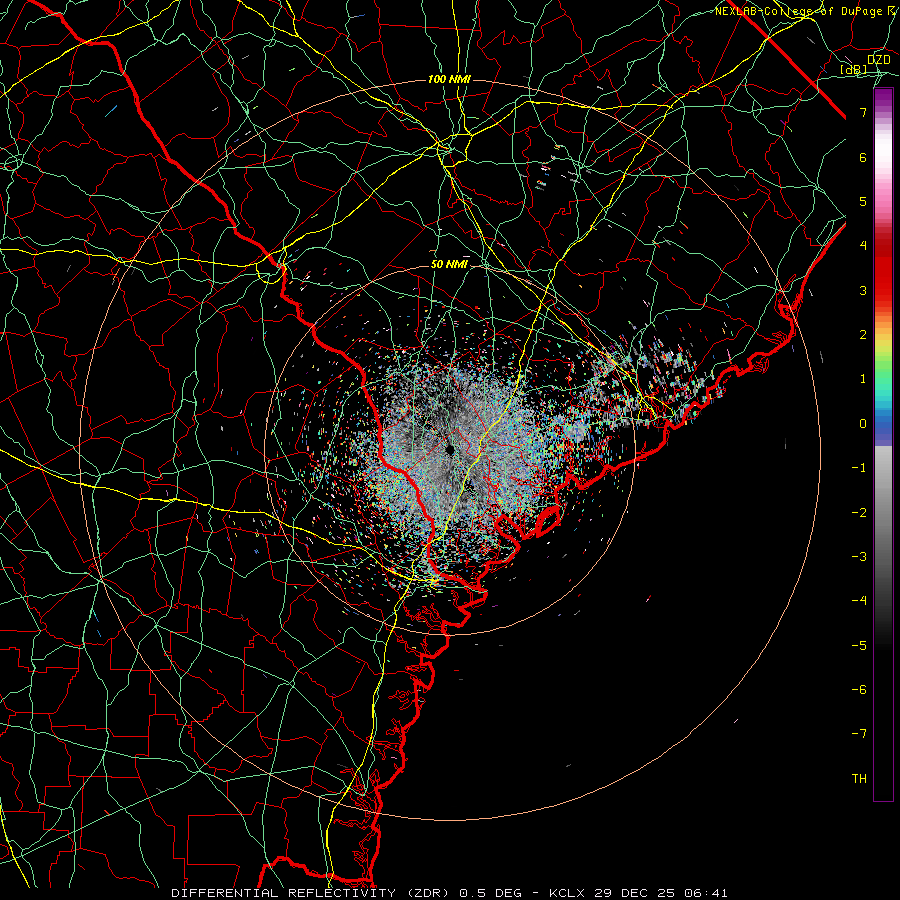
Task: Click the "50 NMI" range ring label
Action: click(449, 264)
